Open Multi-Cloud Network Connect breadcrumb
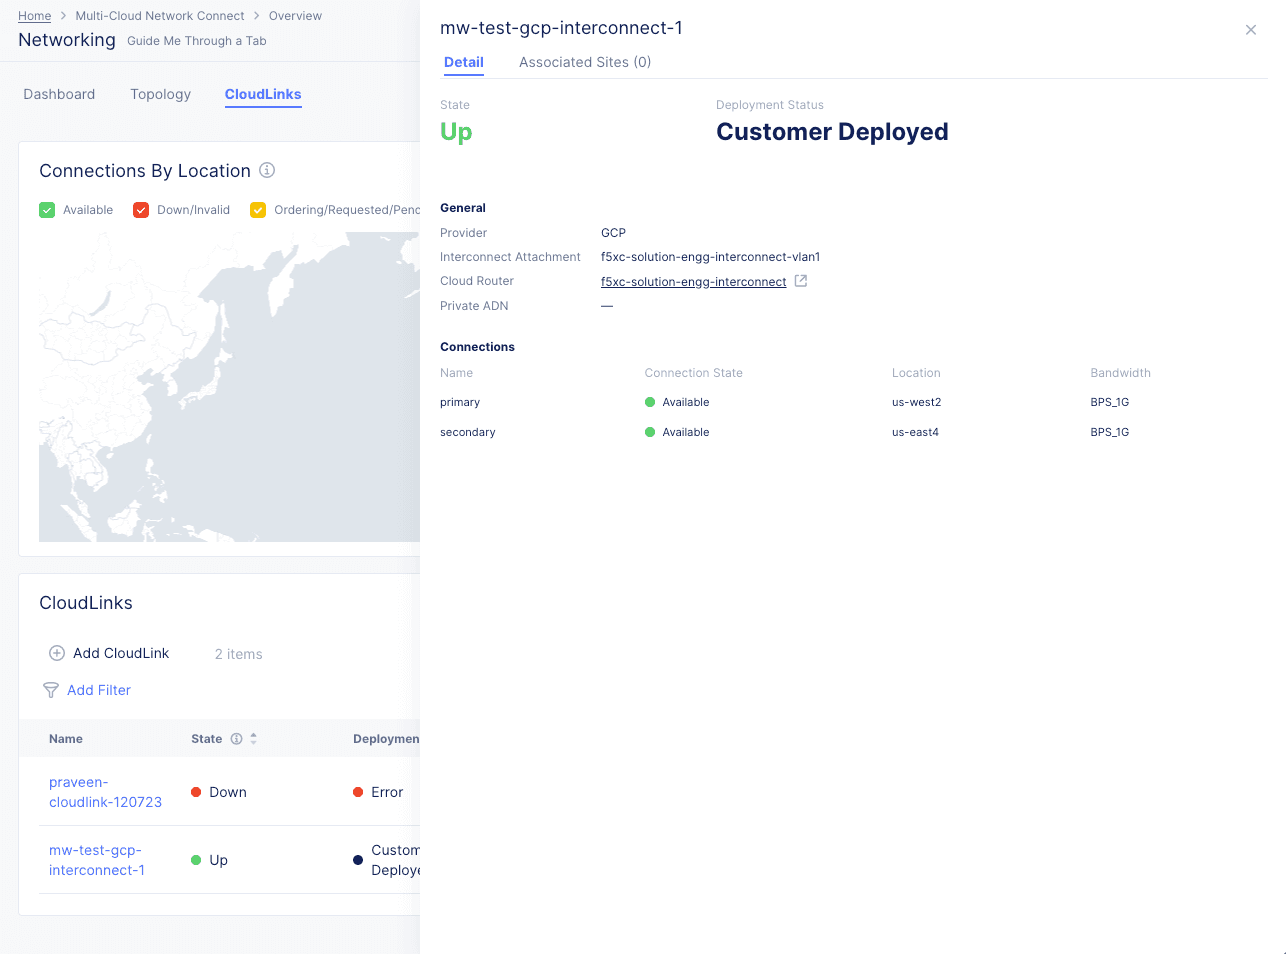Viewport: 1286px width, 954px height. [160, 15]
